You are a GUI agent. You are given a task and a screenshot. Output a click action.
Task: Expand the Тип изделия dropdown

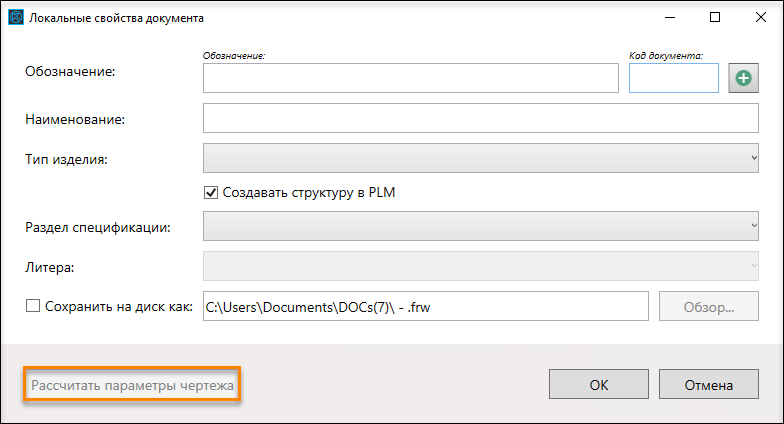tap(480, 158)
